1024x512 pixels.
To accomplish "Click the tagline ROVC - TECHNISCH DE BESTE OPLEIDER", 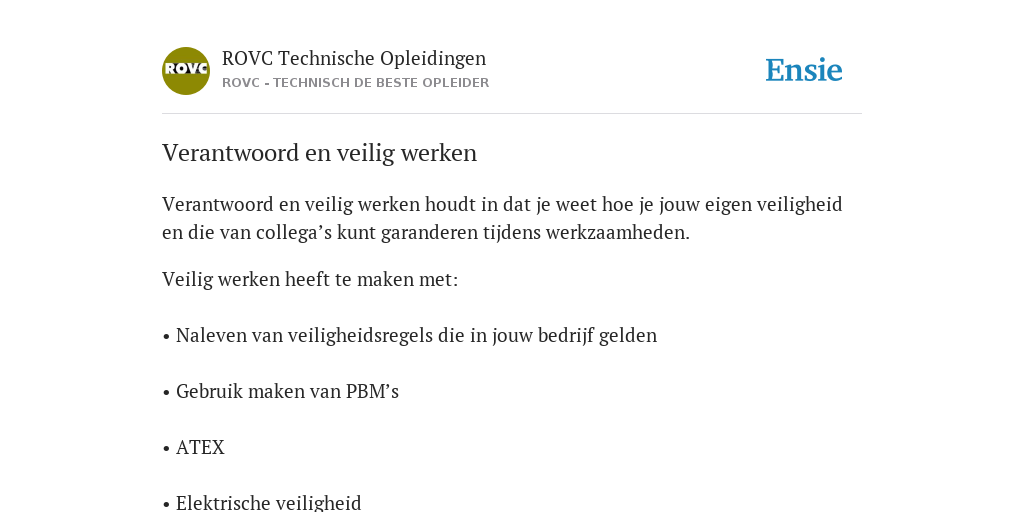I will 355,83.
